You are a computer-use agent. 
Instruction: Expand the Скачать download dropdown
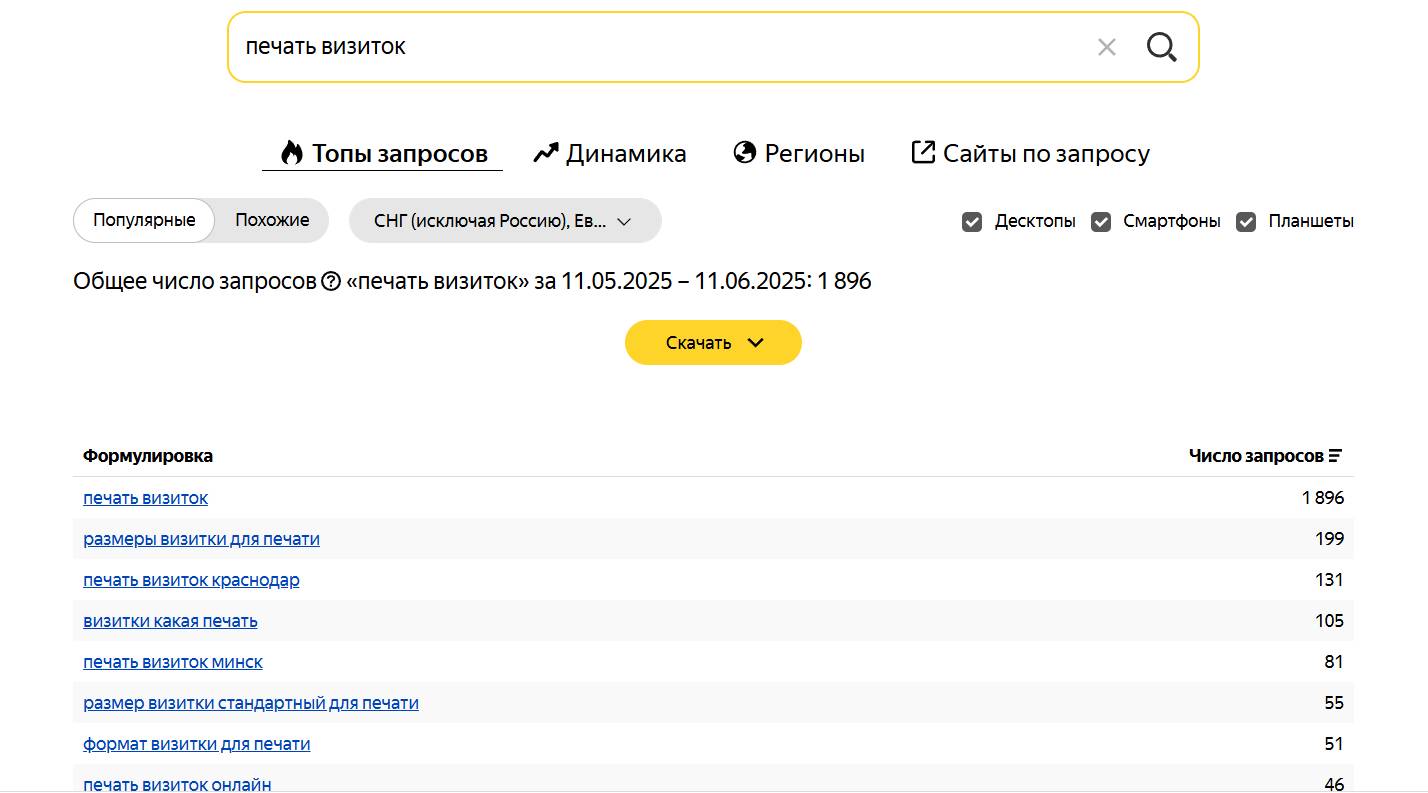[713, 343]
